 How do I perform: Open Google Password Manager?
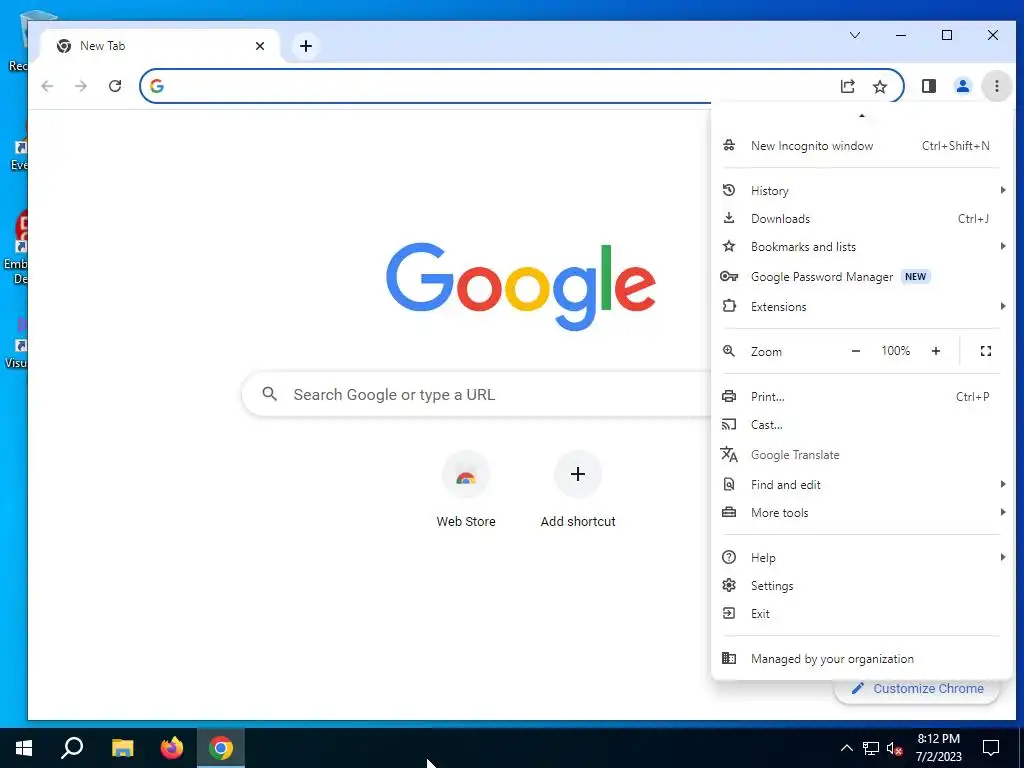pos(861,277)
